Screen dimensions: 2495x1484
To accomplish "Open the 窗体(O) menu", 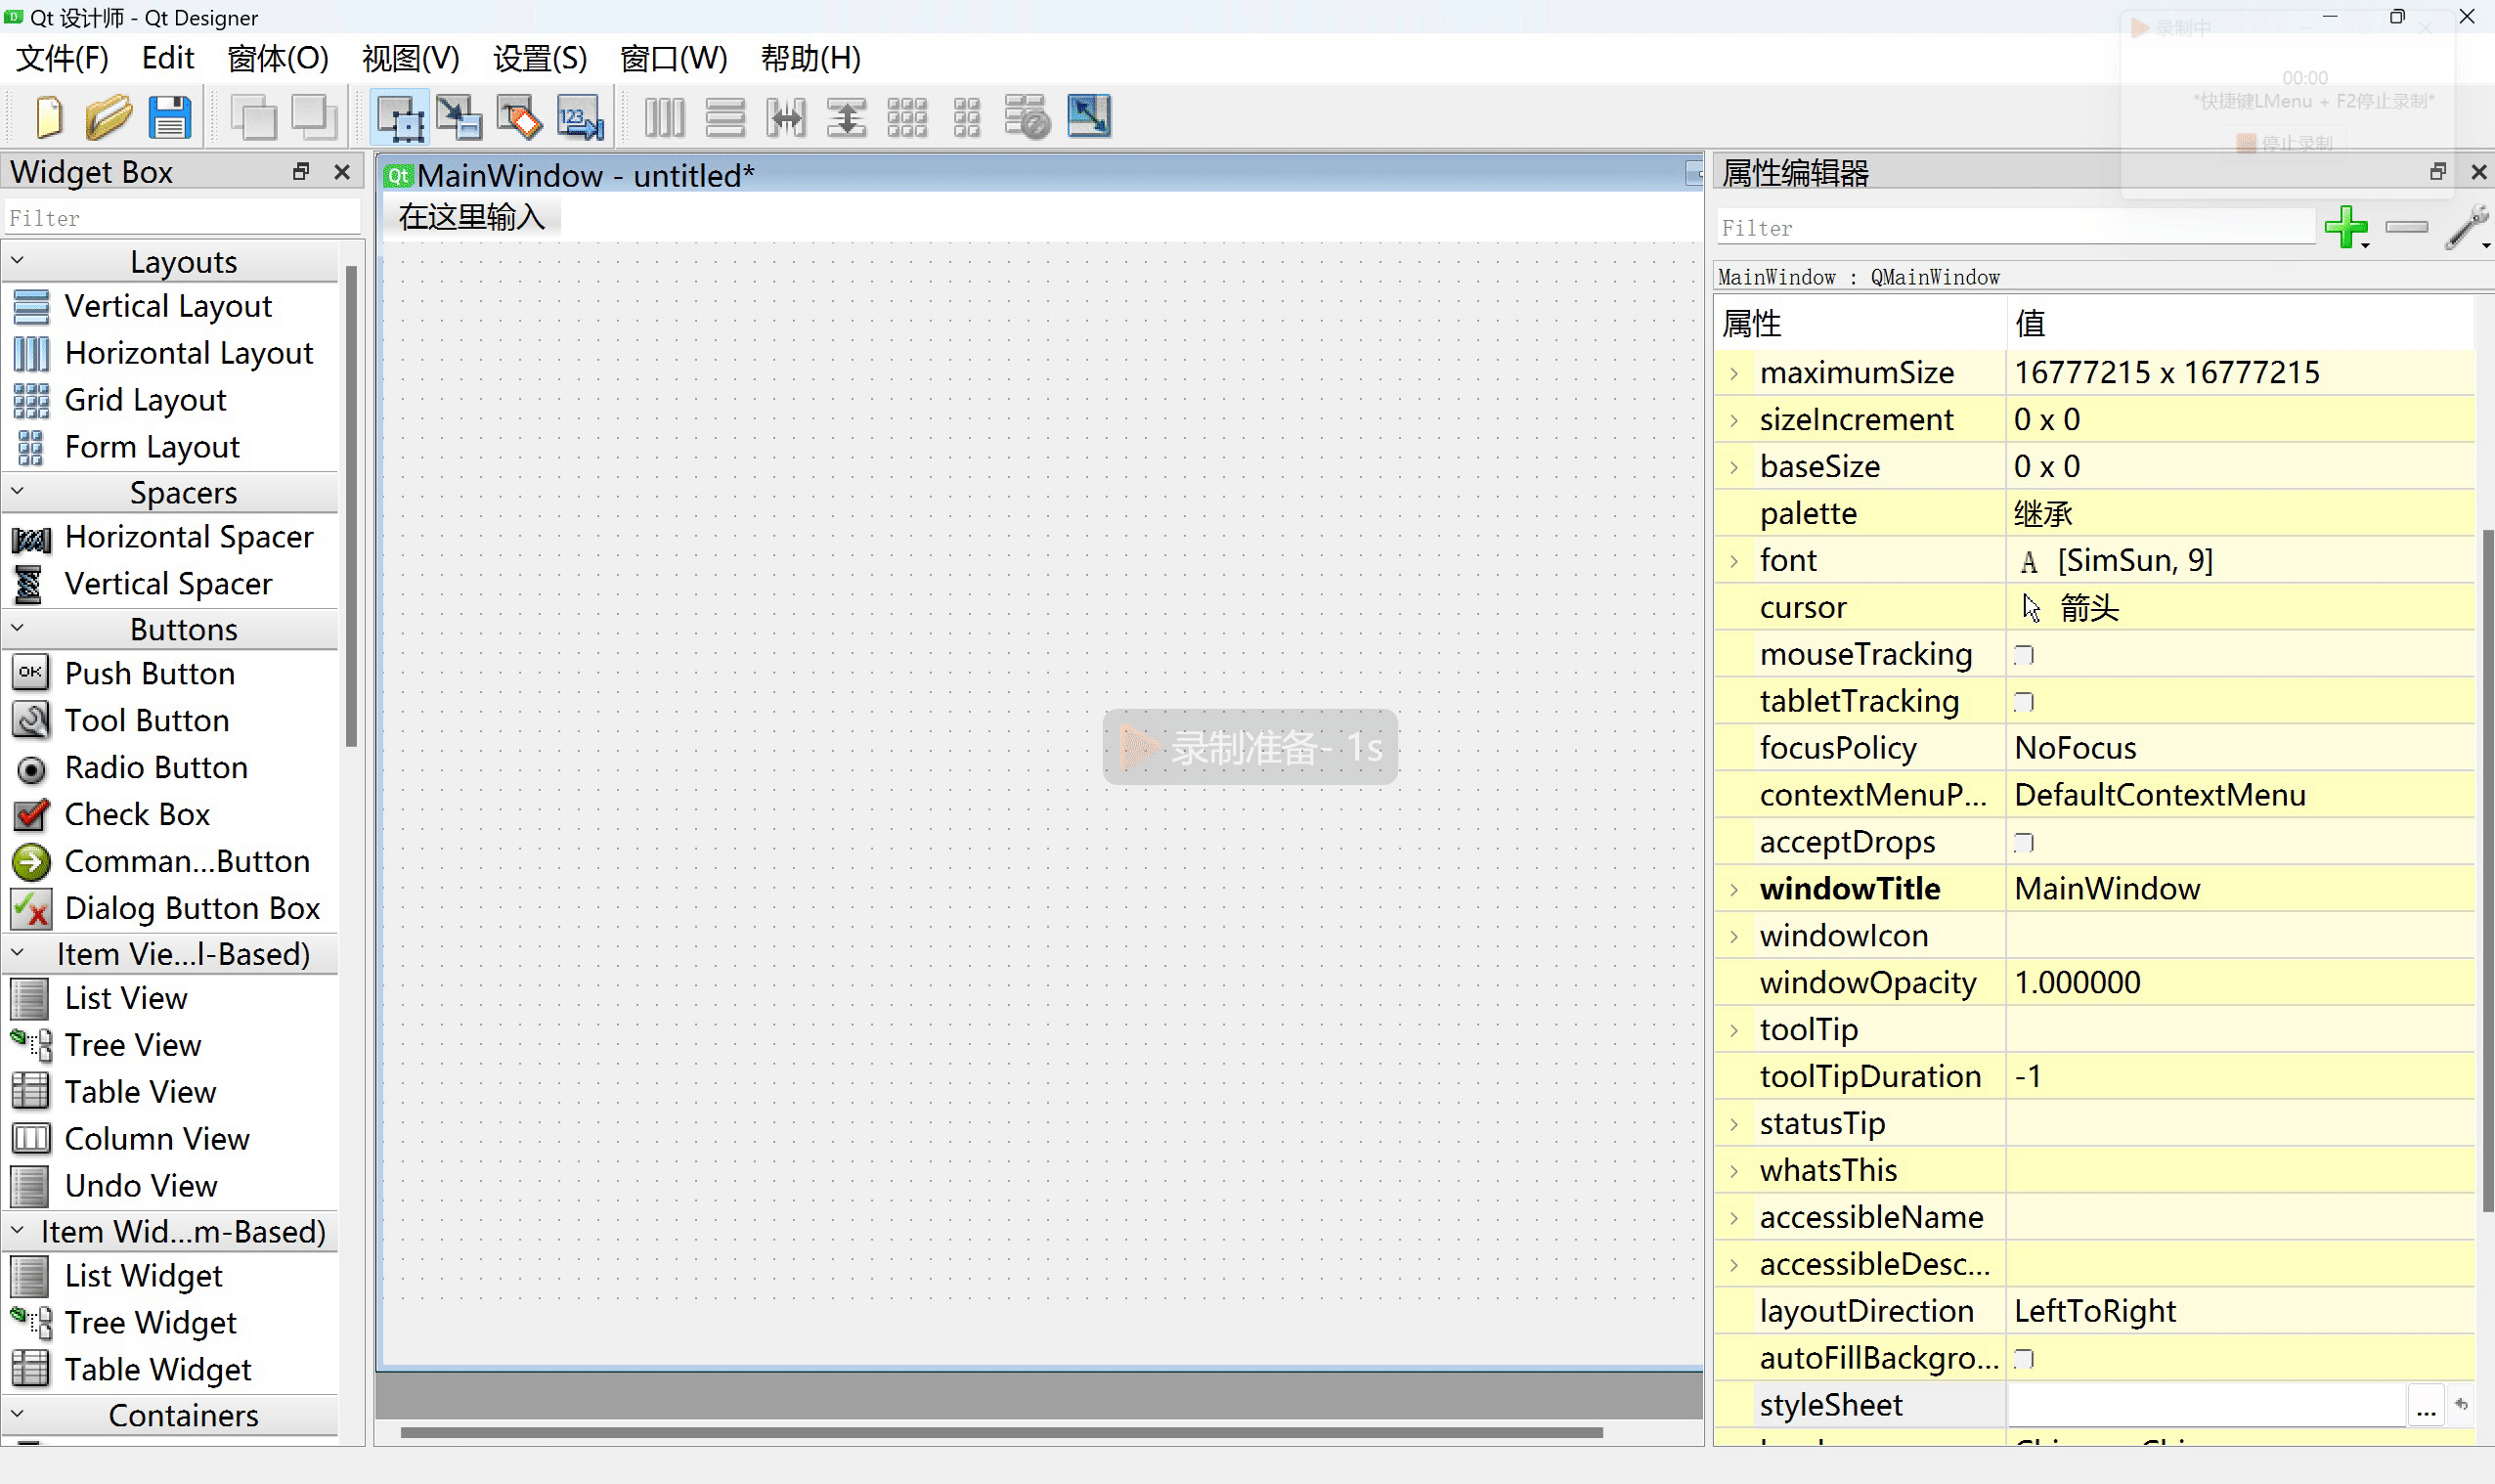I will 278,58.
